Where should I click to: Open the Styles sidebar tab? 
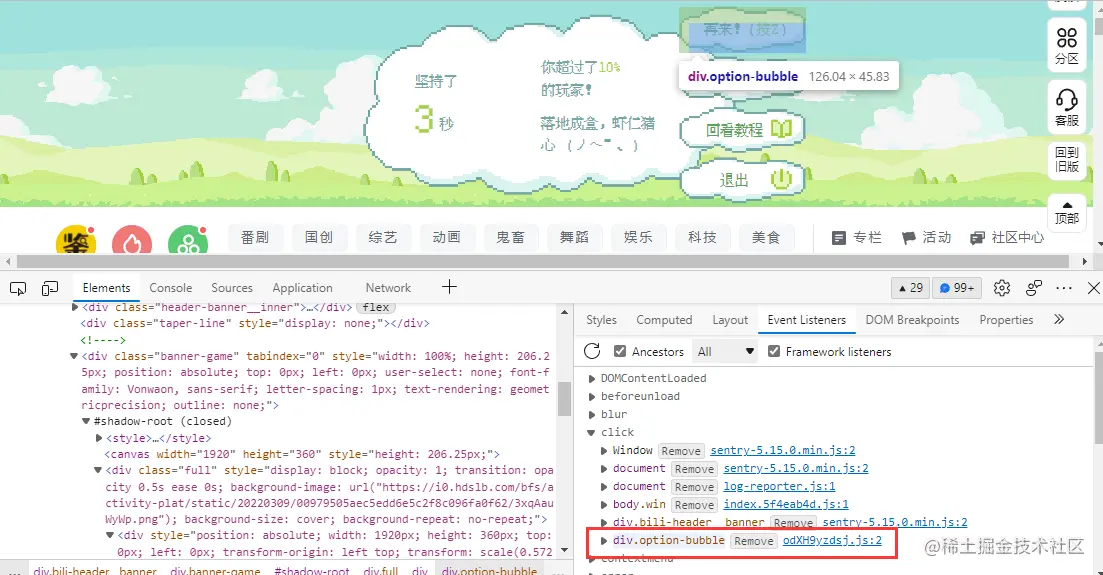click(601, 320)
